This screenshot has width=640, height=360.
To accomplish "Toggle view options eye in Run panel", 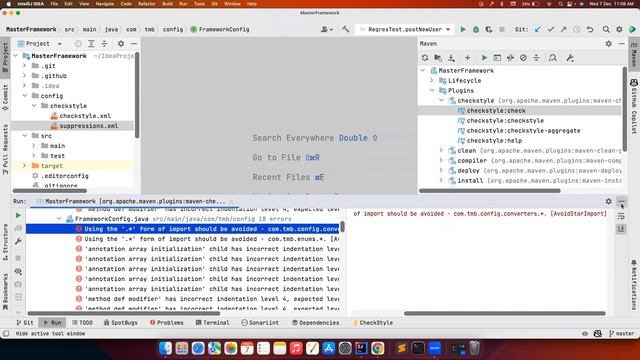I will (18, 271).
